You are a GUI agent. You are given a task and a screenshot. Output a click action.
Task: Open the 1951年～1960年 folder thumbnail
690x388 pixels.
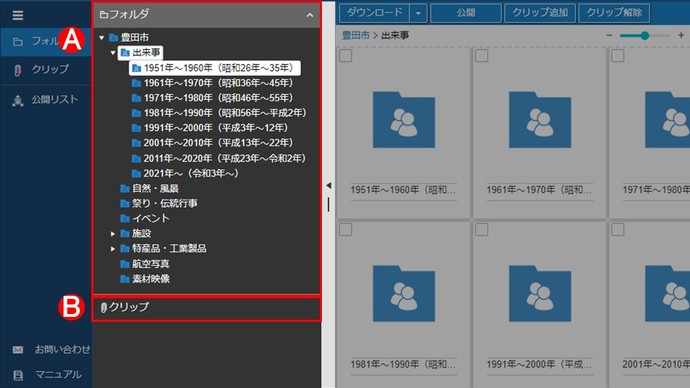pyautogui.click(x=404, y=120)
